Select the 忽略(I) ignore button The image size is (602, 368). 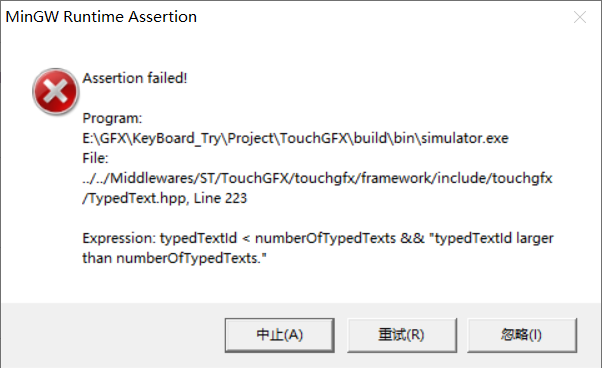pos(522,335)
